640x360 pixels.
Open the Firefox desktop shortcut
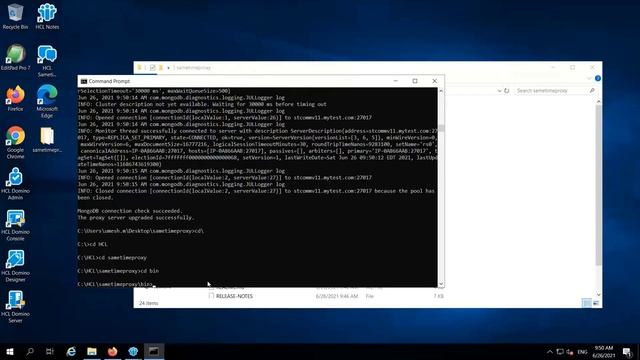15,98
